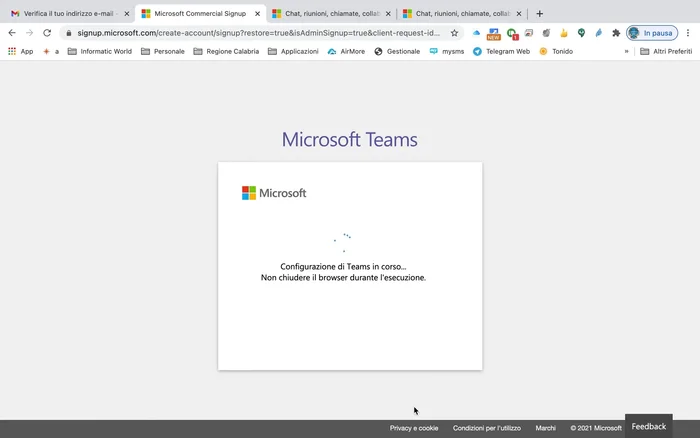Open Marchi footer link
The height and width of the screenshot is (438, 700).
tap(546, 428)
